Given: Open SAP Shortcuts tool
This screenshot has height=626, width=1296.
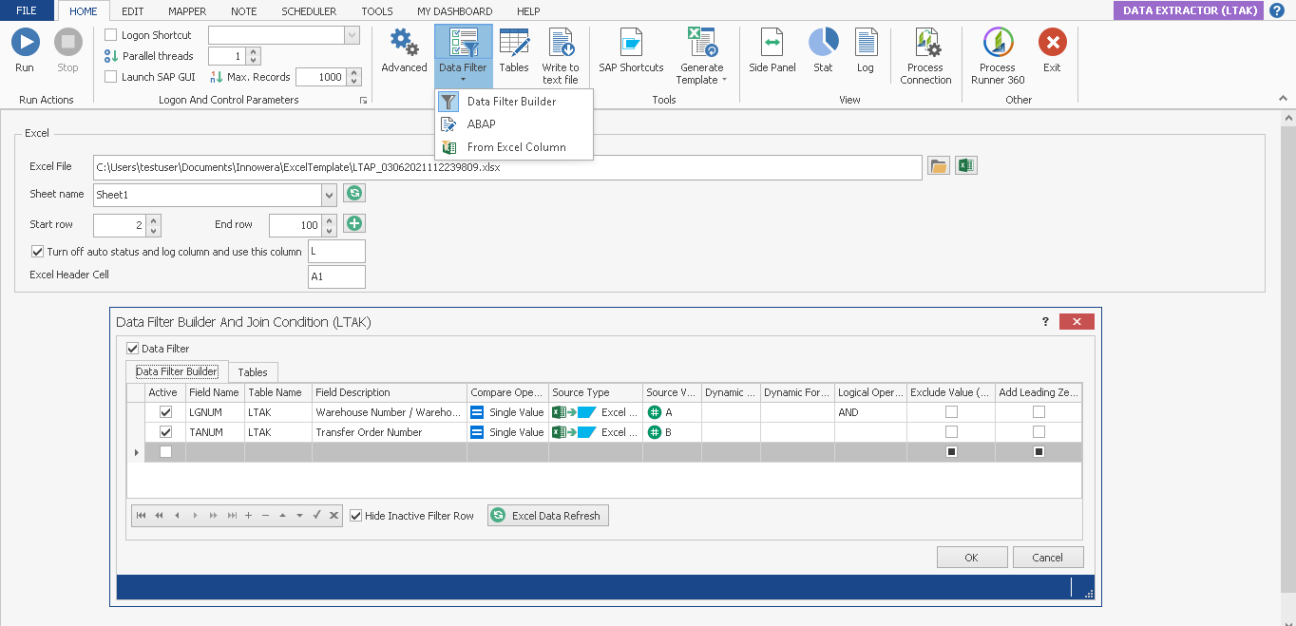Looking at the screenshot, I should [631, 43].
